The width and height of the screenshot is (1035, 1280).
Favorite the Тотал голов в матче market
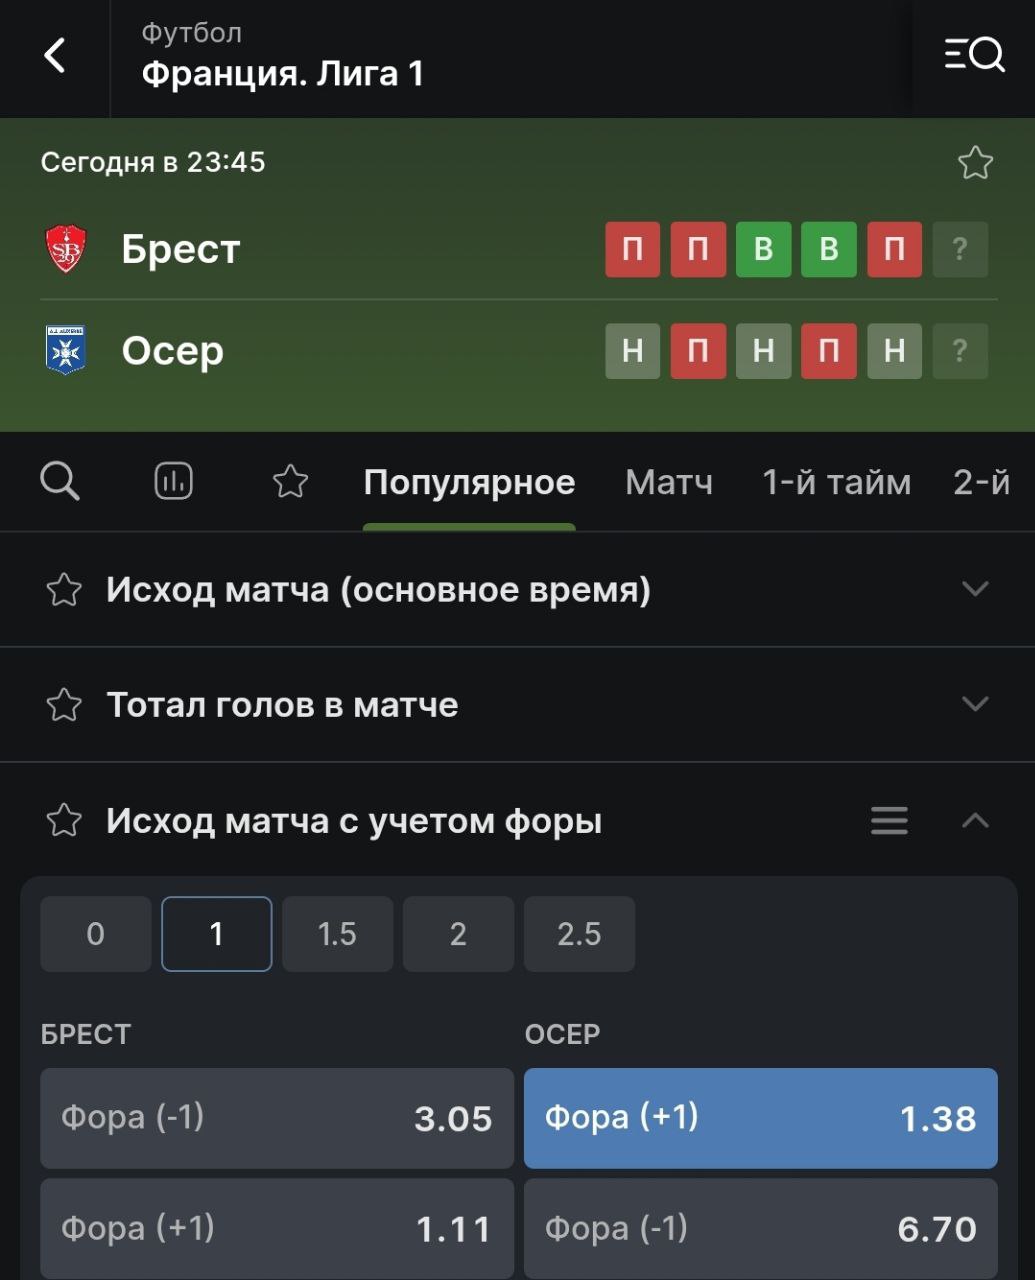(x=64, y=705)
